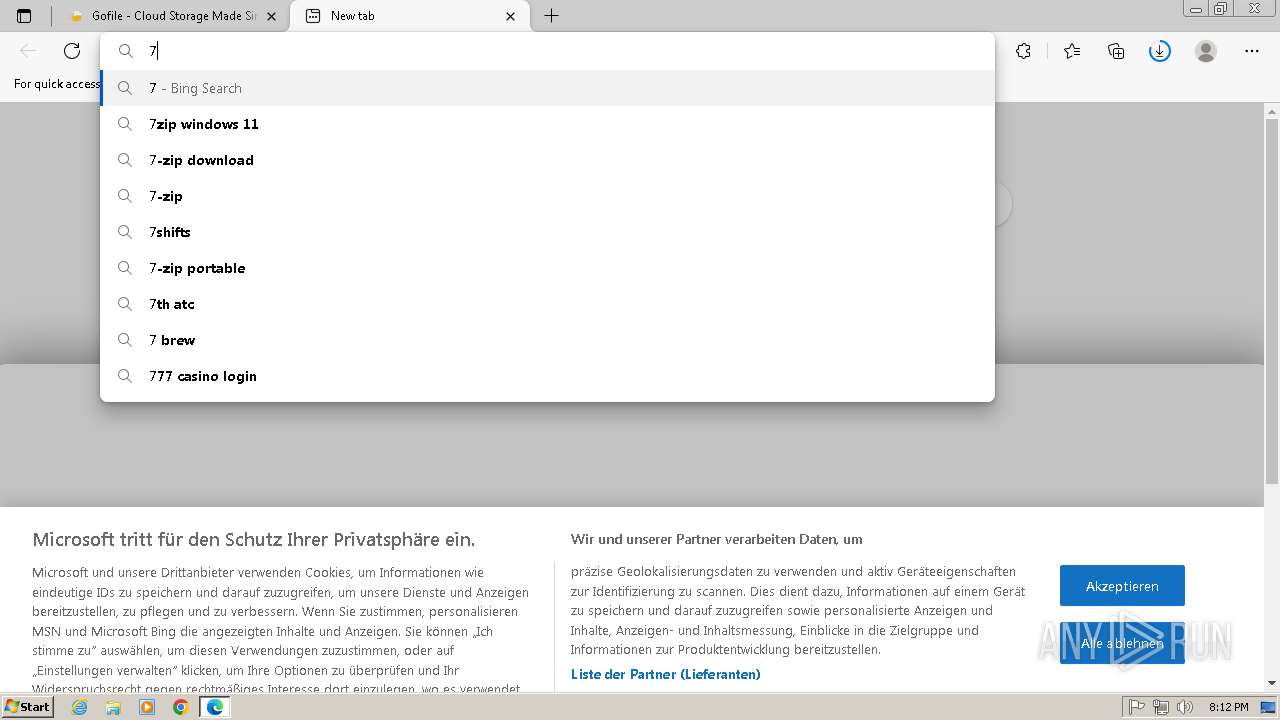This screenshot has width=1280, height=720.
Task: Close the Gofile Cloud Storage tab
Action: (271, 16)
